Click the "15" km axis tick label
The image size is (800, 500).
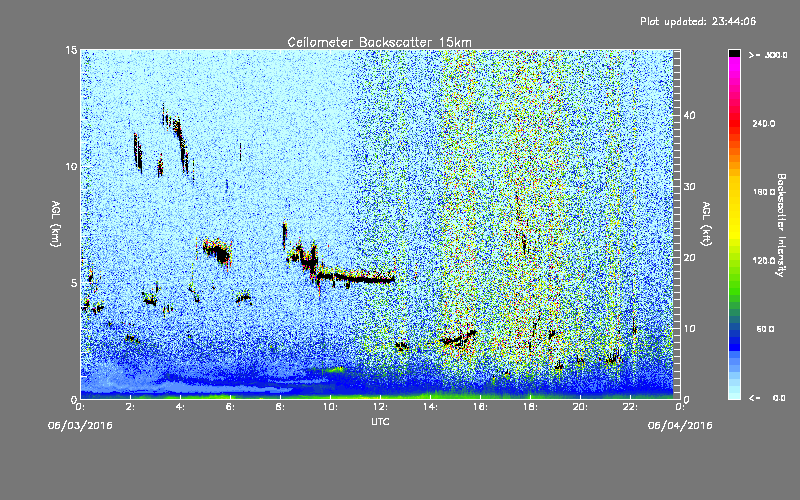tap(71, 50)
